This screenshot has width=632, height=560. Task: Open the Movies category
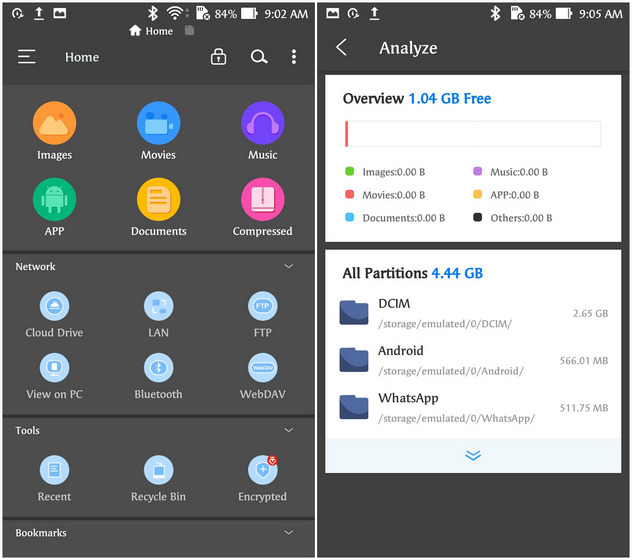[x=158, y=124]
